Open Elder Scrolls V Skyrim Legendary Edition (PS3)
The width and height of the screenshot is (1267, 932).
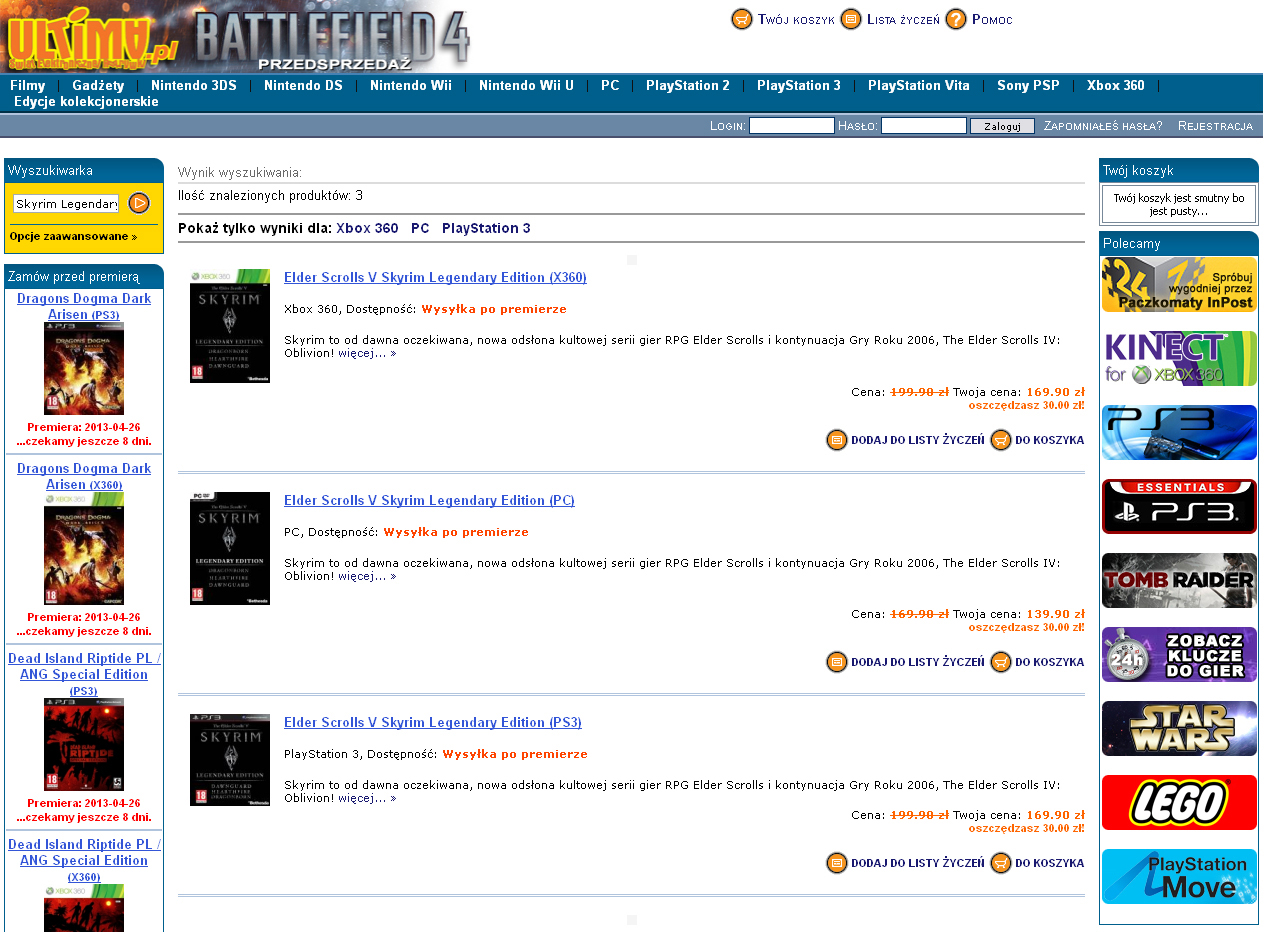click(433, 722)
